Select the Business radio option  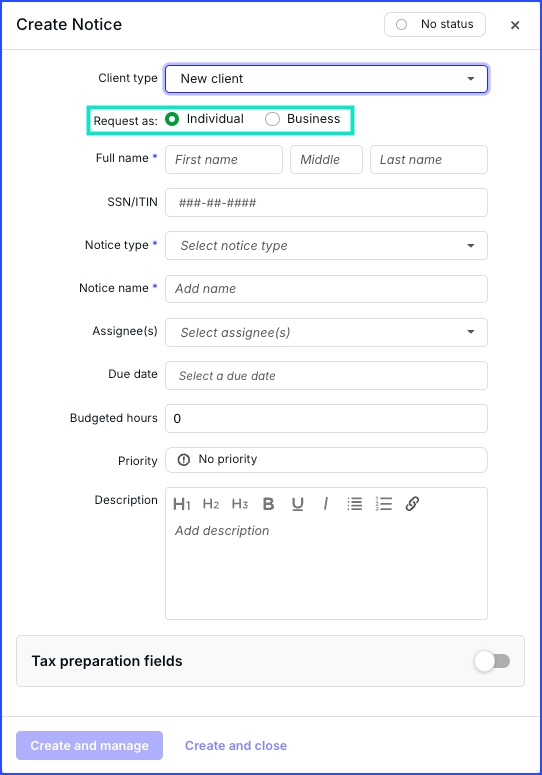pyautogui.click(x=272, y=119)
